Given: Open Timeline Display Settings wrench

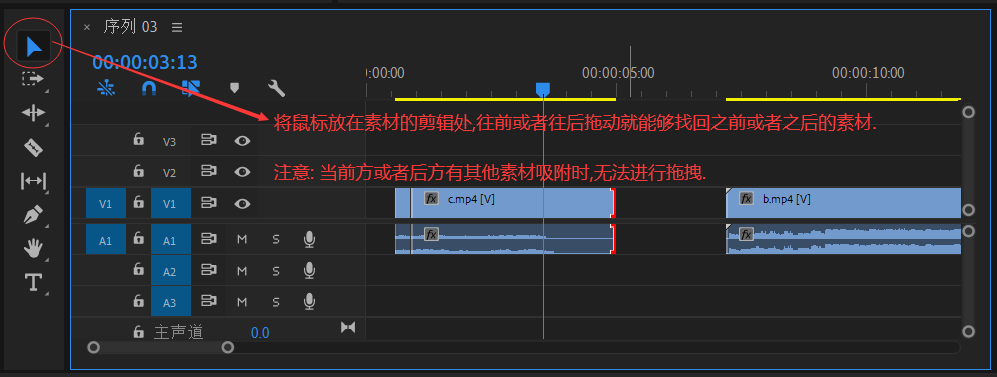Looking at the screenshot, I should point(277,88).
